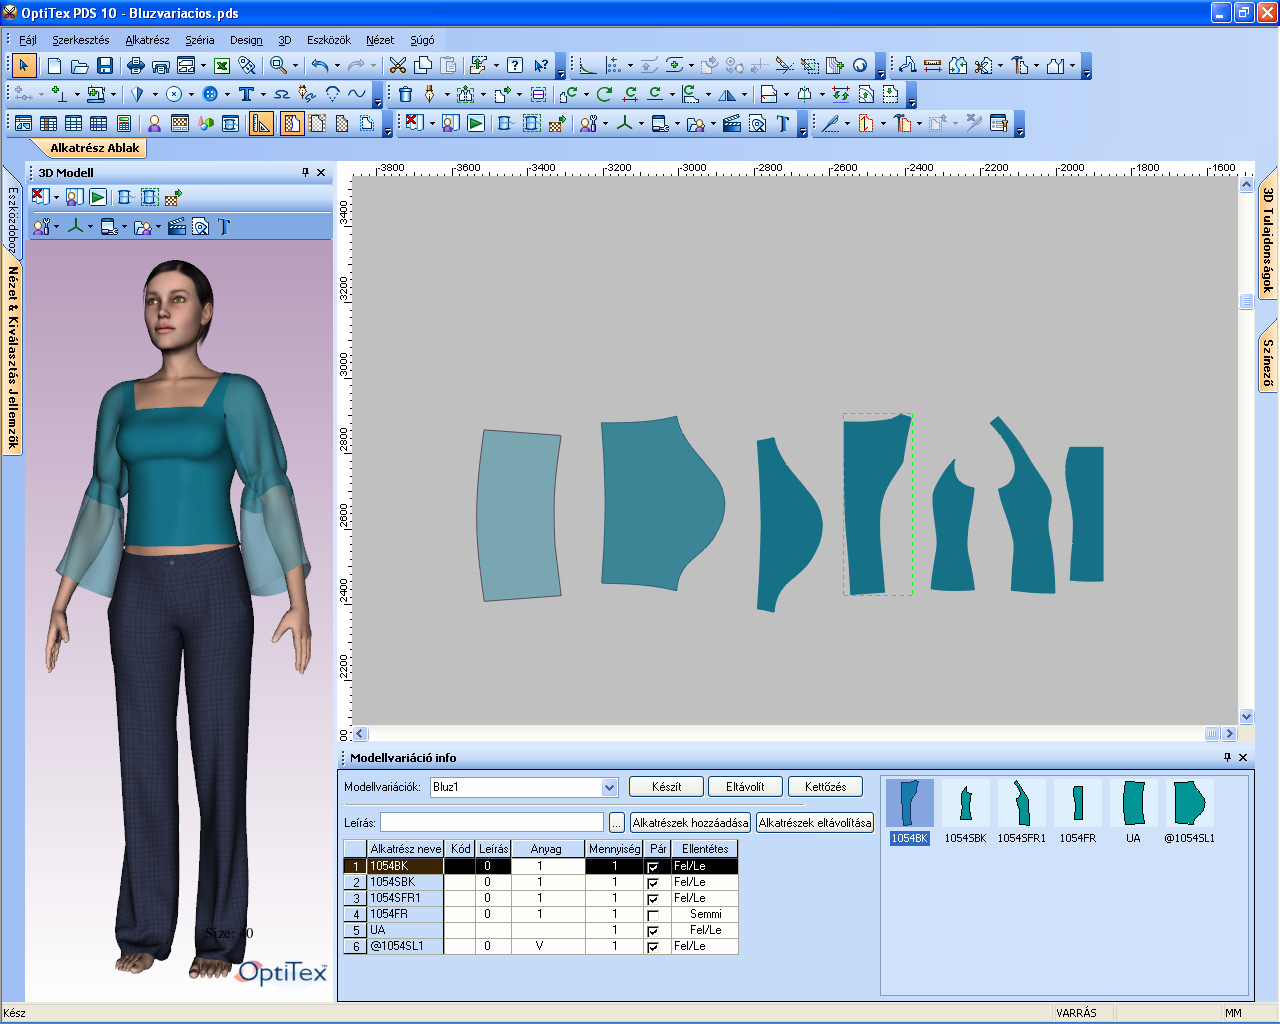Click the clear cloth red X icon in 3D Modell panel
This screenshot has width=1280, height=1024.
(40, 197)
